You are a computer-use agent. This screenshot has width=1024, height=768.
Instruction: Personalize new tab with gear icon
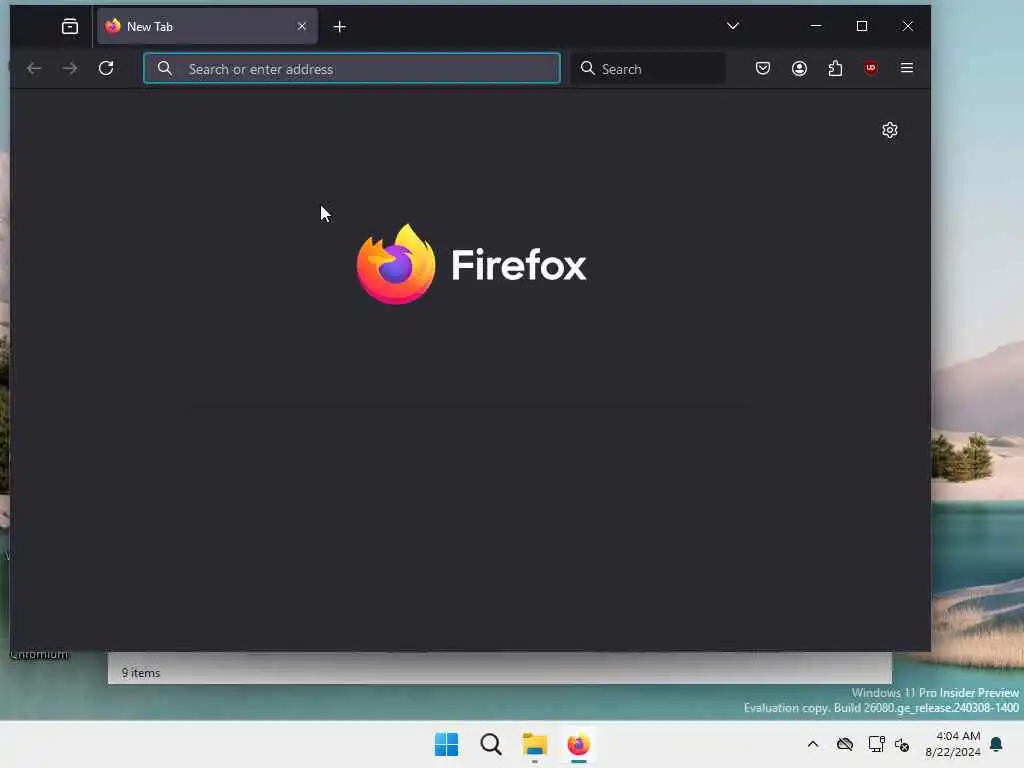pyautogui.click(x=889, y=130)
